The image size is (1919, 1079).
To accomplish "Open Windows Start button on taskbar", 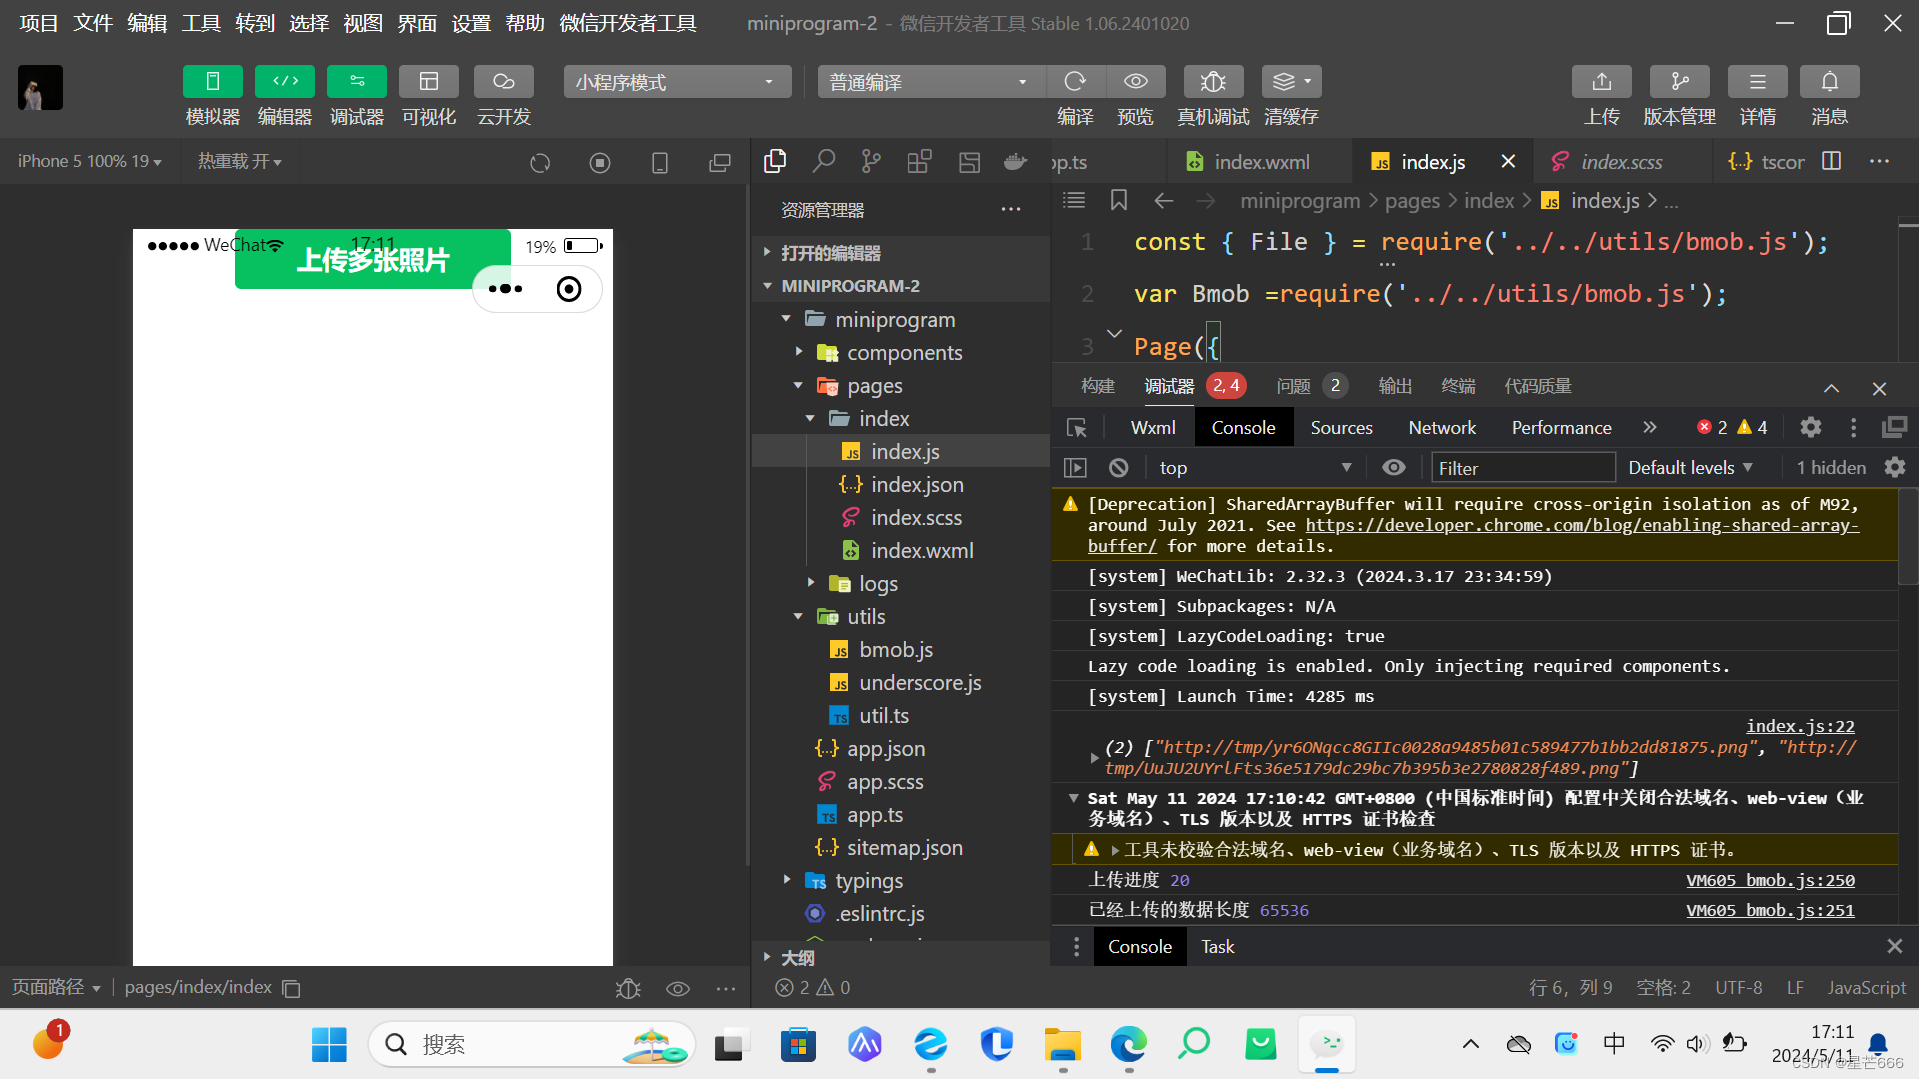I will 329,1044.
